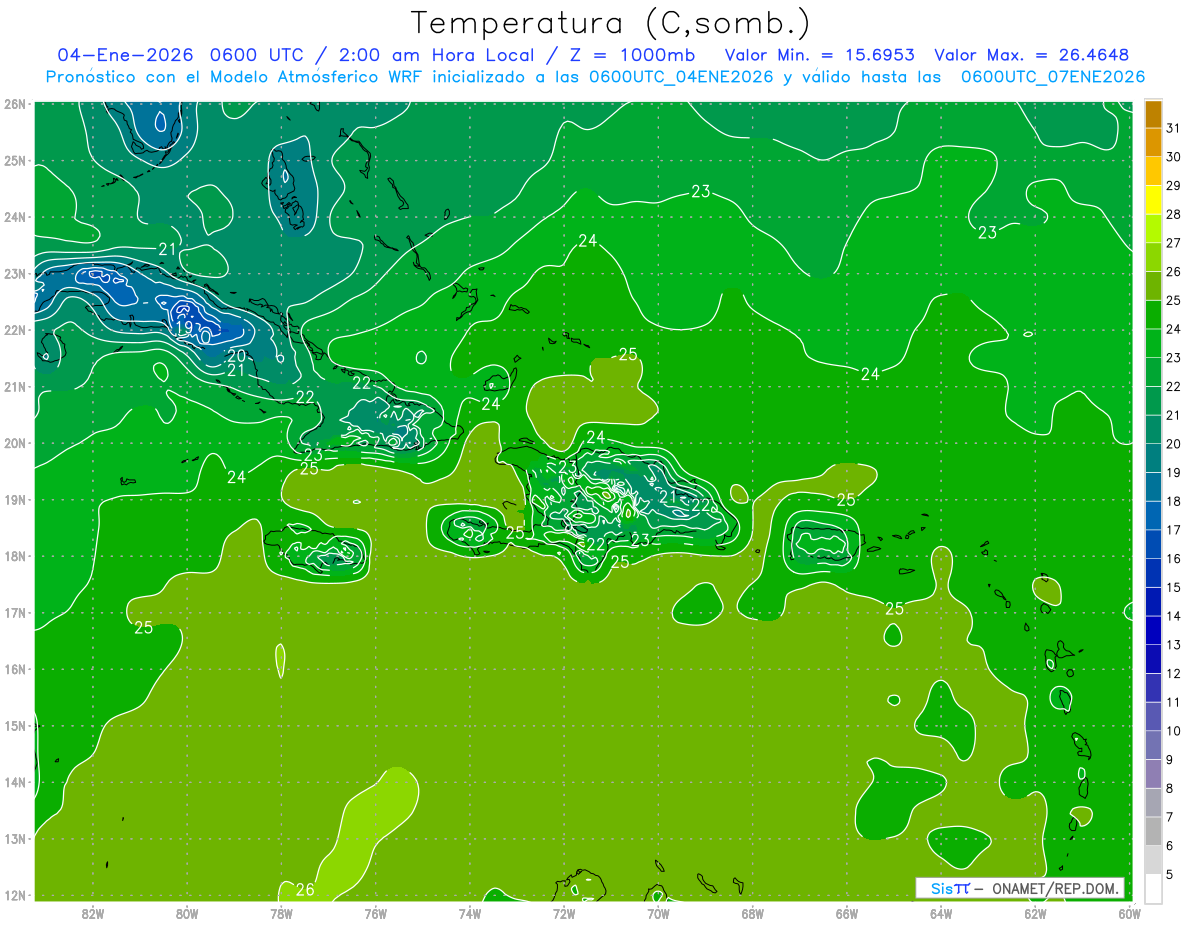Click the 'Valor Min. = 15.6953' readout
1200x927 pixels.
(x=820, y=55)
